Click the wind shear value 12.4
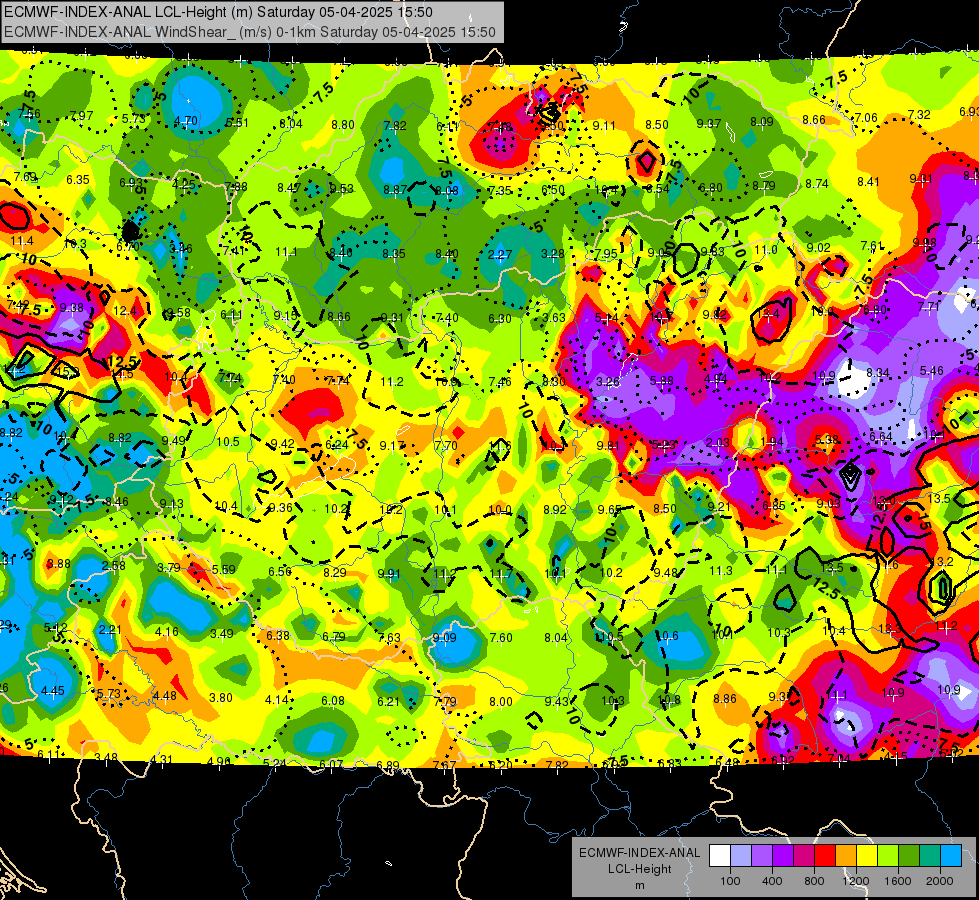Image resolution: width=979 pixels, height=900 pixels. point(125,310)
